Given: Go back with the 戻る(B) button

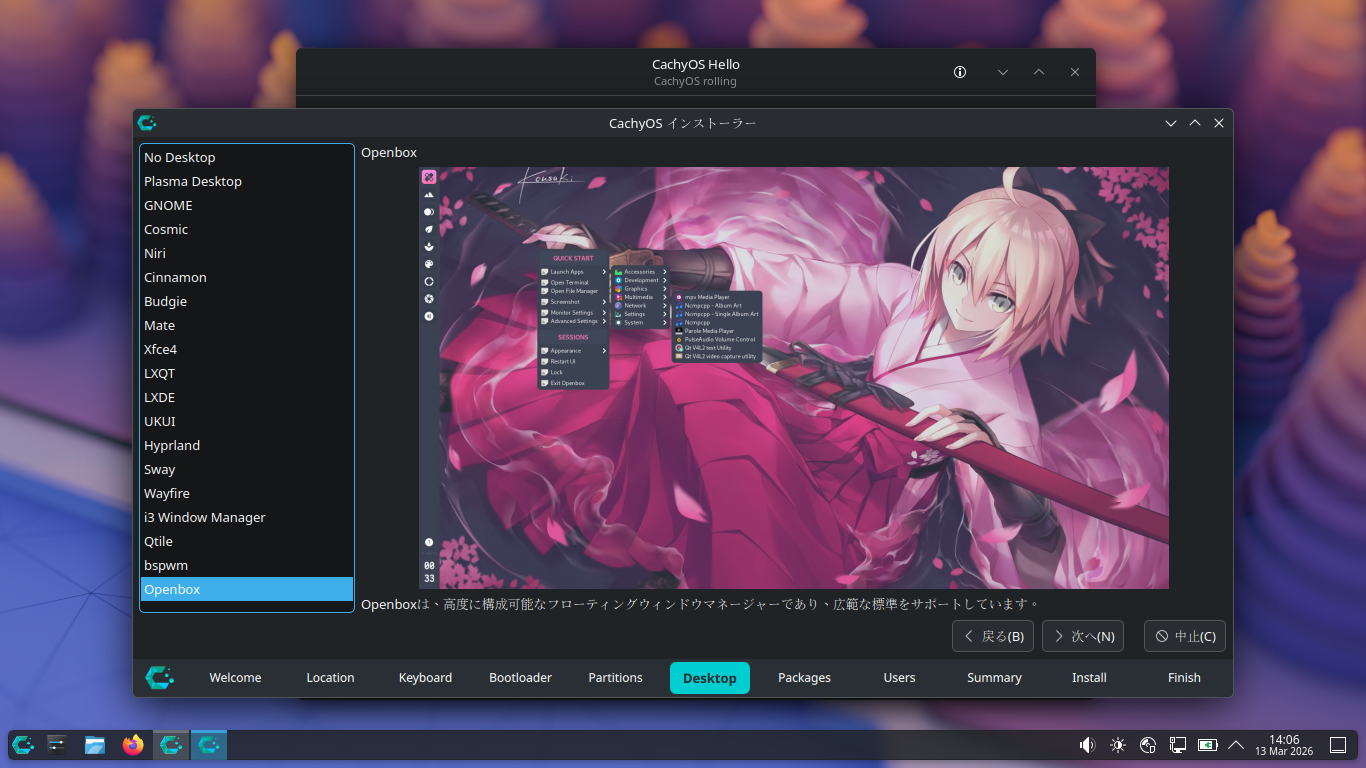Looking at the screenshot, I should (993, 636).
